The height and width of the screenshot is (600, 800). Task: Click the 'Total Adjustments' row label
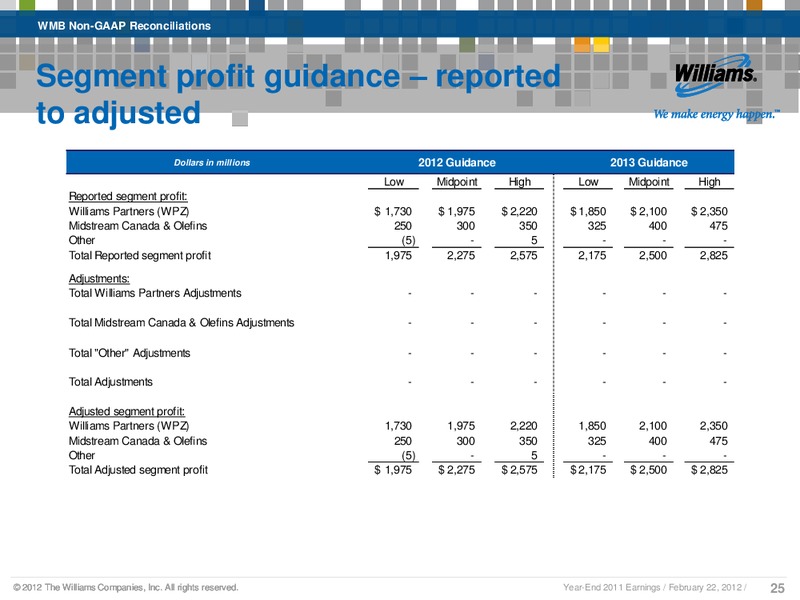(110, 382)
